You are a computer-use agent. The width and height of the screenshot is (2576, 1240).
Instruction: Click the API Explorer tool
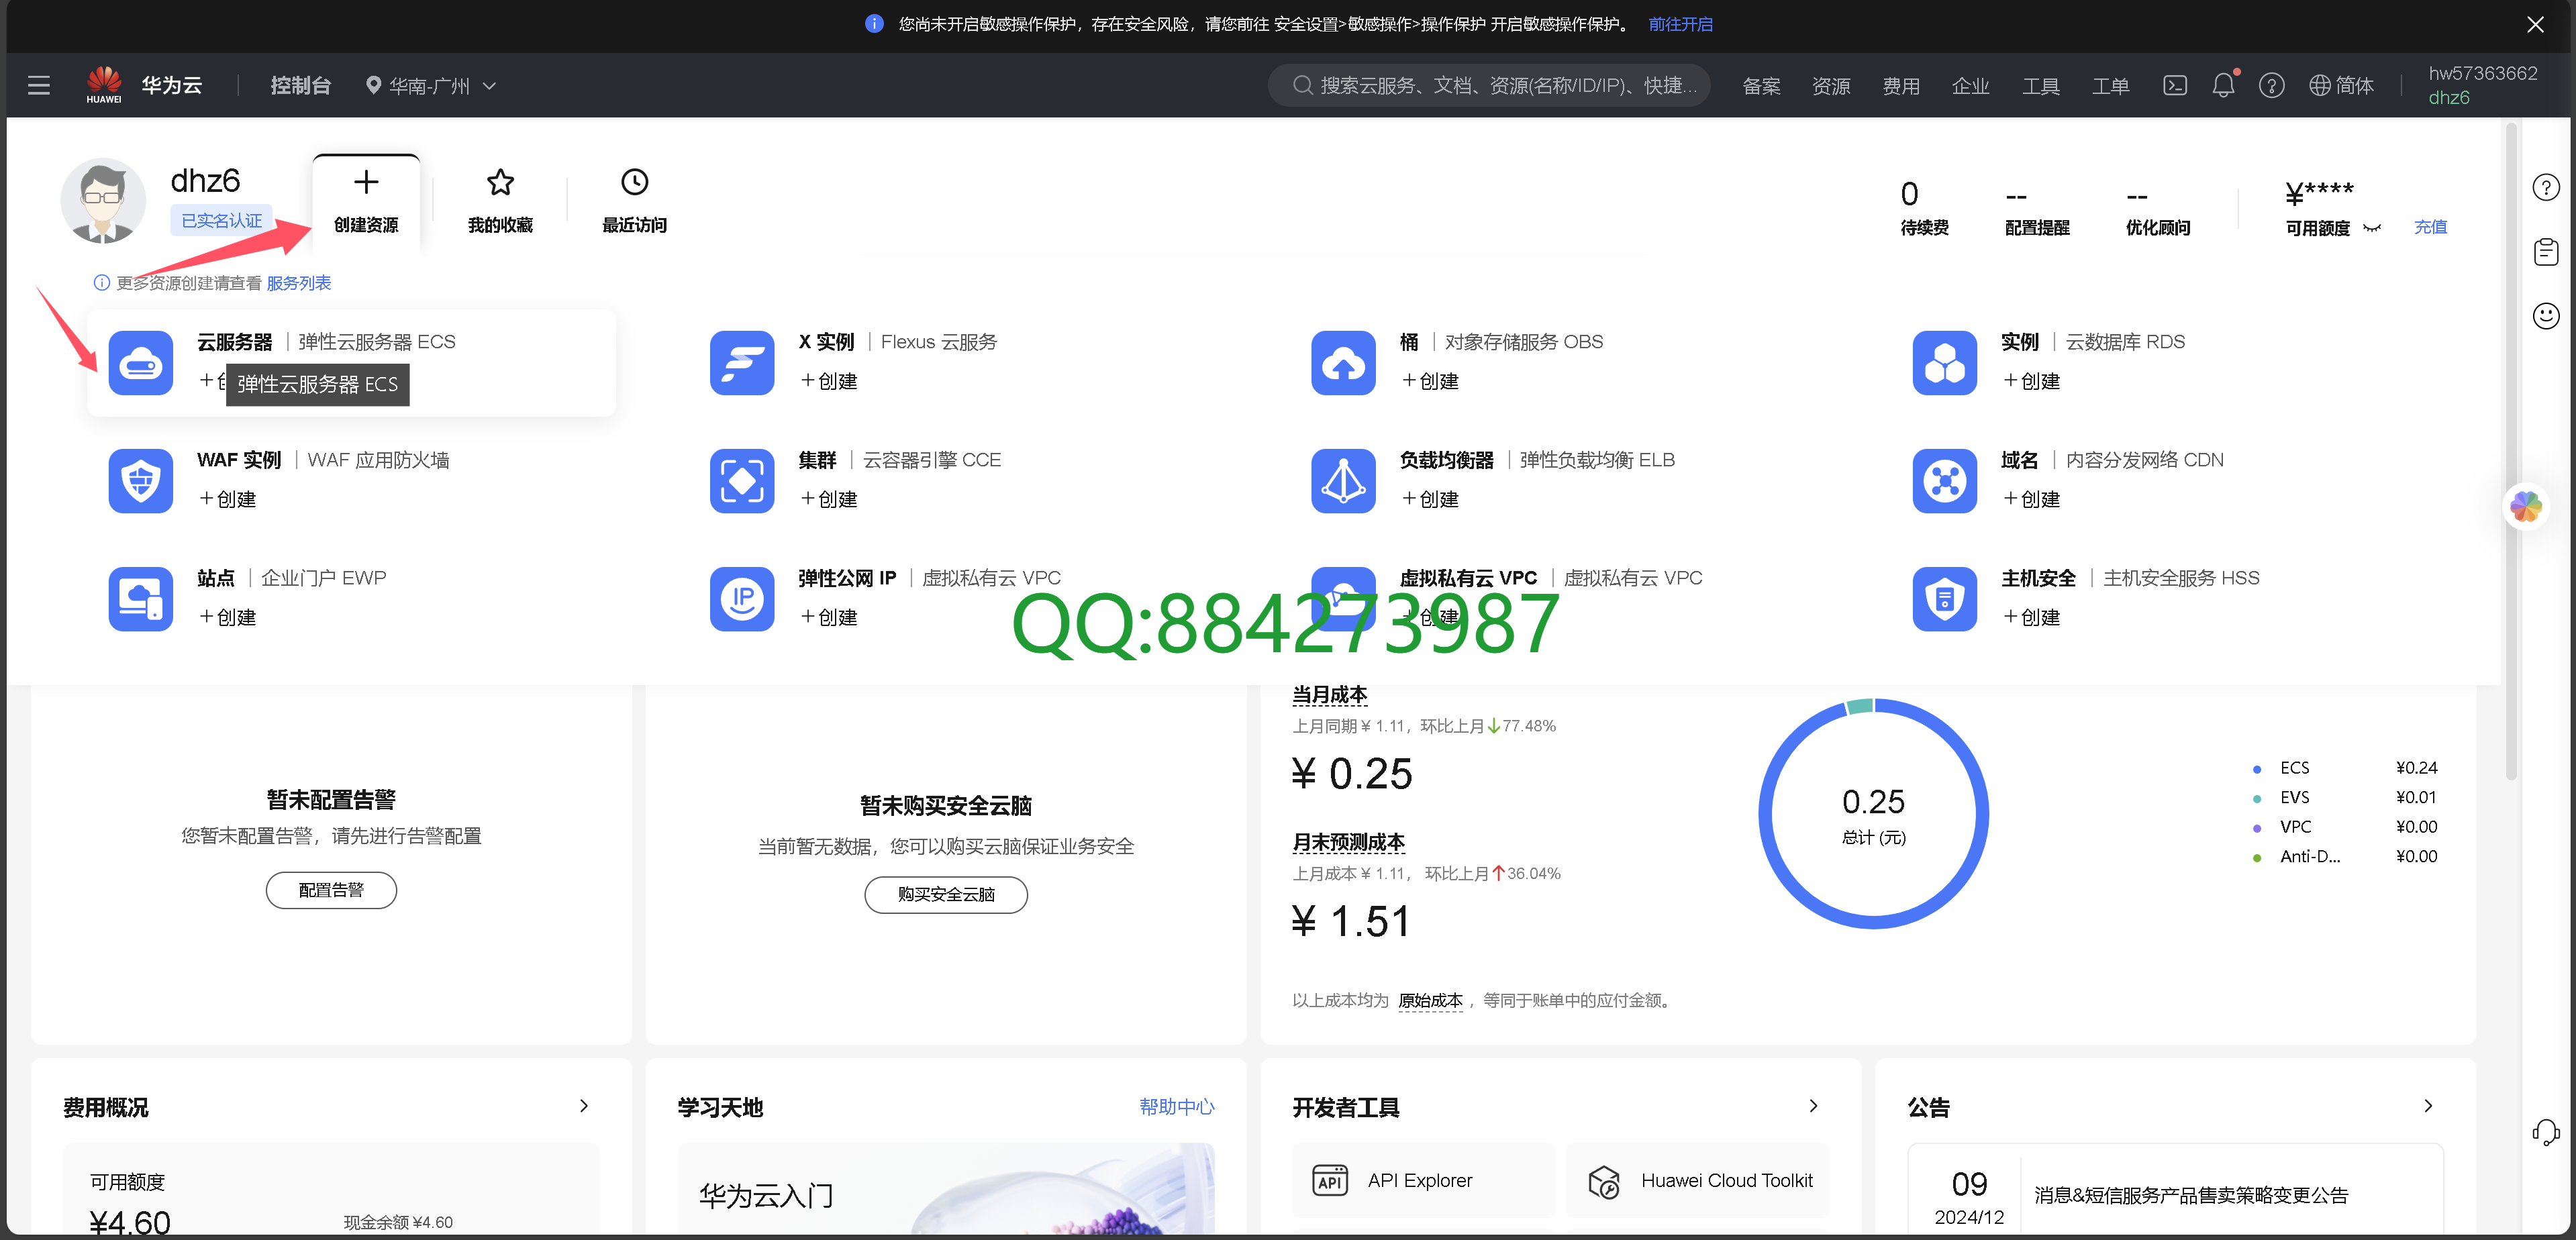pos(1423,1181)
